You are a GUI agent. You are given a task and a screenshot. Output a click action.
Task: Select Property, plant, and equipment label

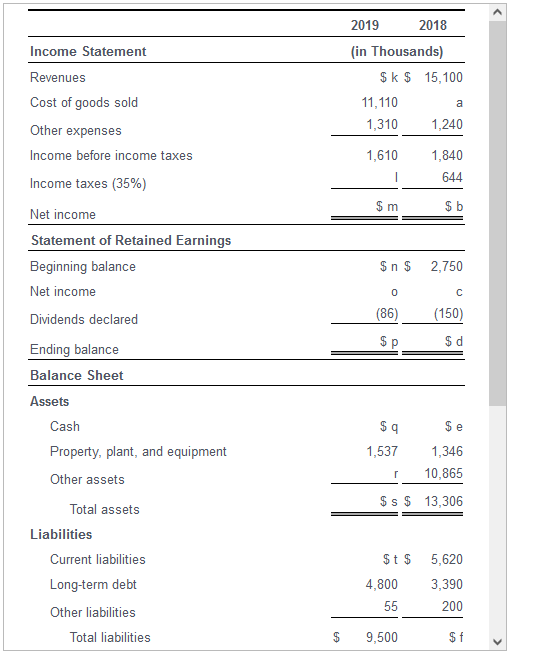138,452
